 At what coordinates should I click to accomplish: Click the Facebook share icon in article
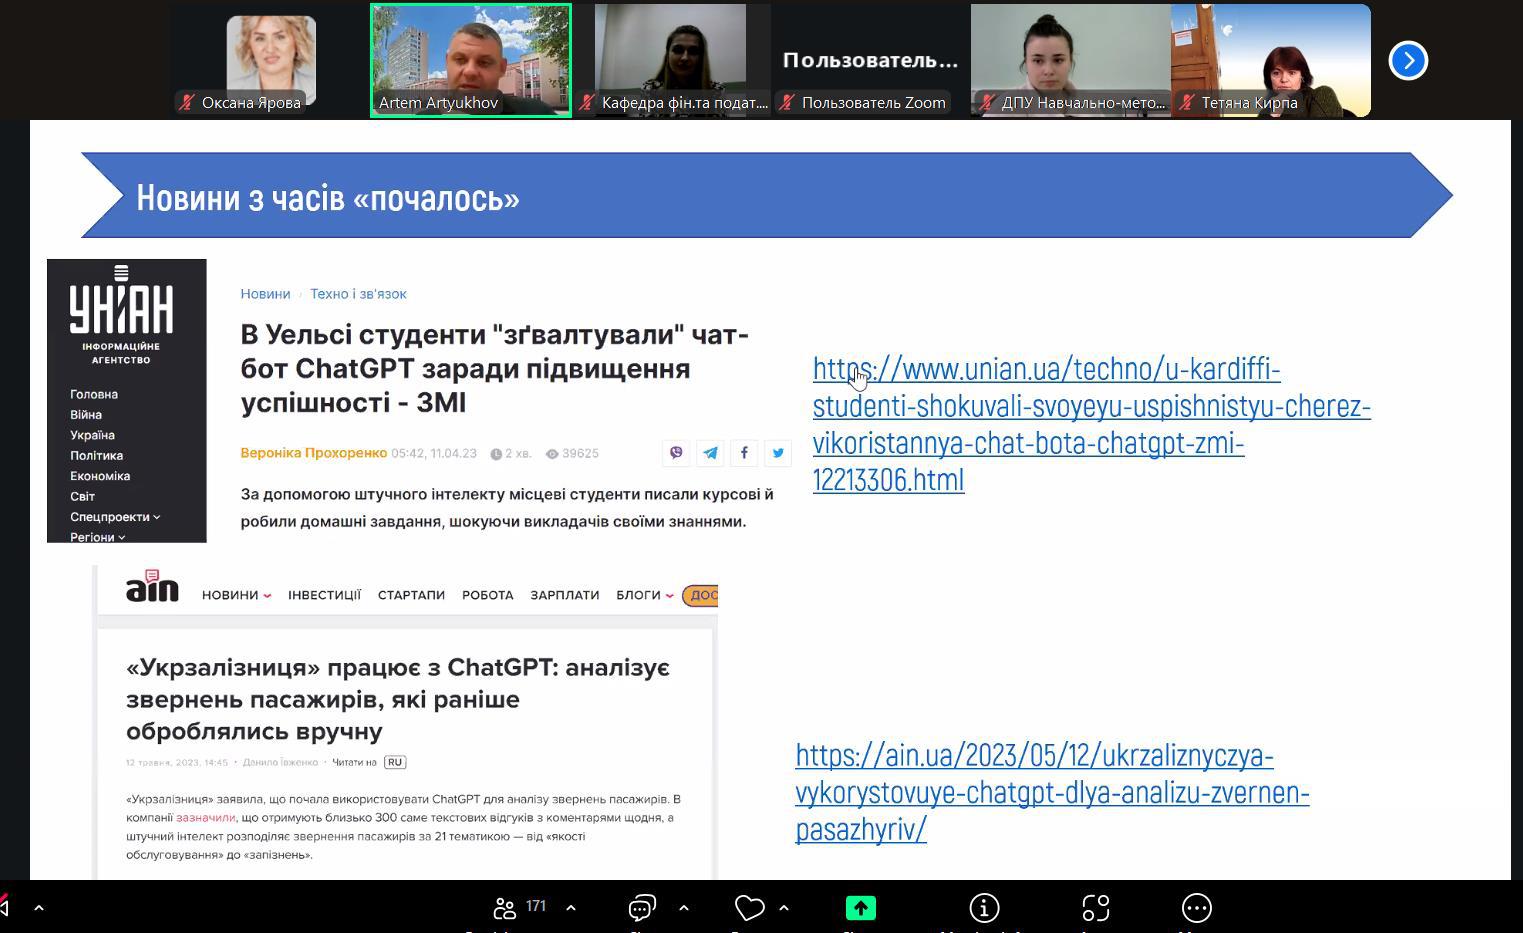(744, 453)
